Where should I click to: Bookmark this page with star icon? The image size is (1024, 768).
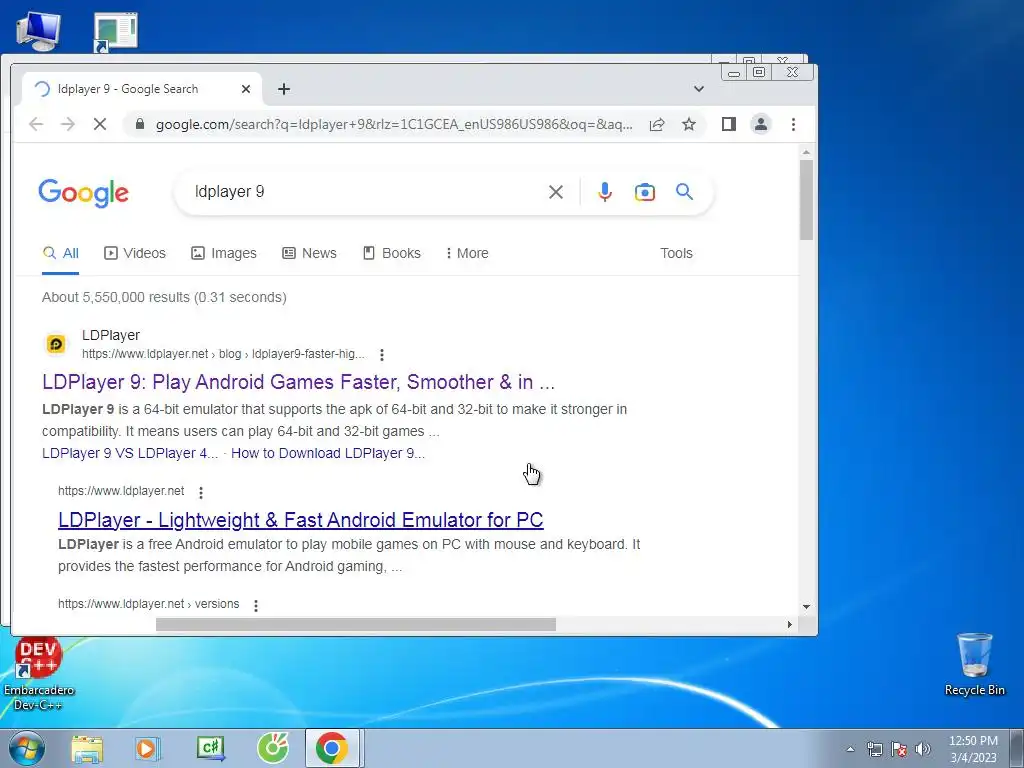click(x=688, y=124)
